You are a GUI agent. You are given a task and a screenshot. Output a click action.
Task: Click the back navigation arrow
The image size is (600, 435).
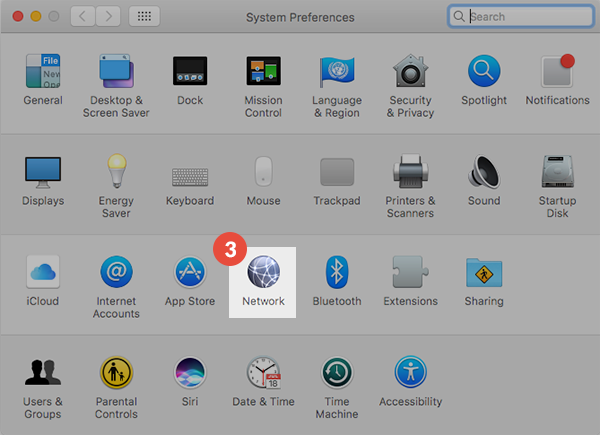82,17
